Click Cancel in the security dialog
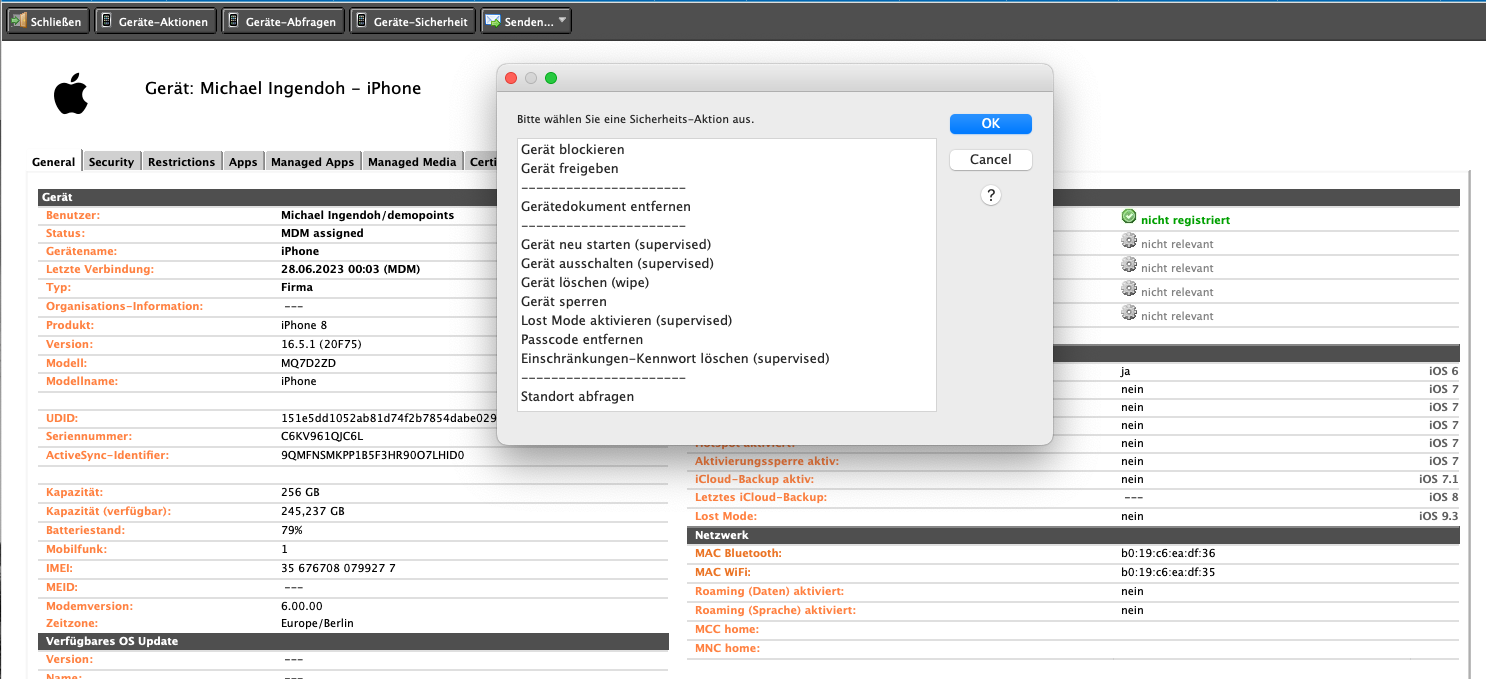This screenshot has height=679, width=1486. 991,160
